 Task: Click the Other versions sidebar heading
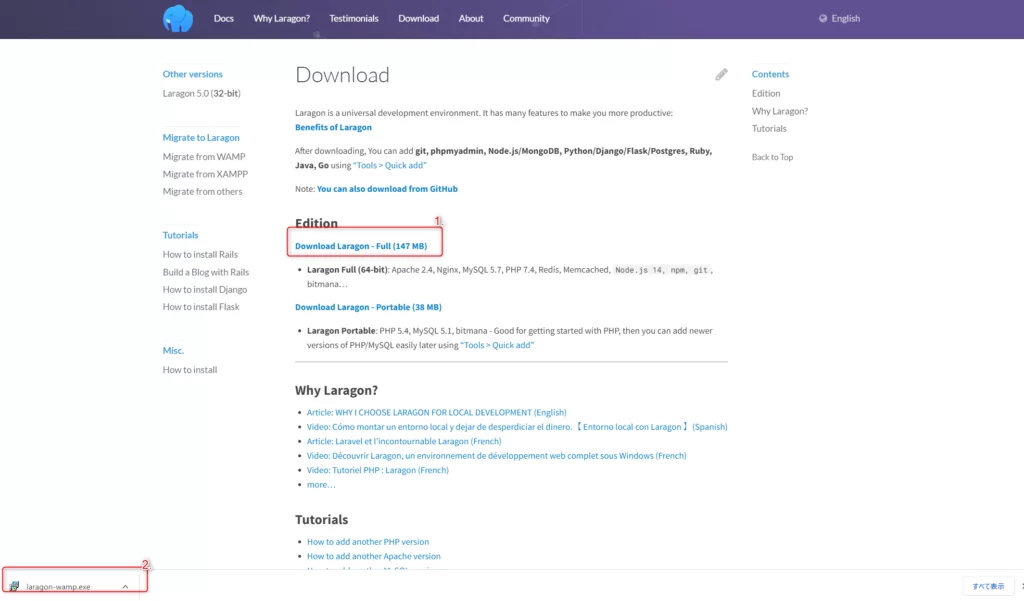tap(193, 74)
